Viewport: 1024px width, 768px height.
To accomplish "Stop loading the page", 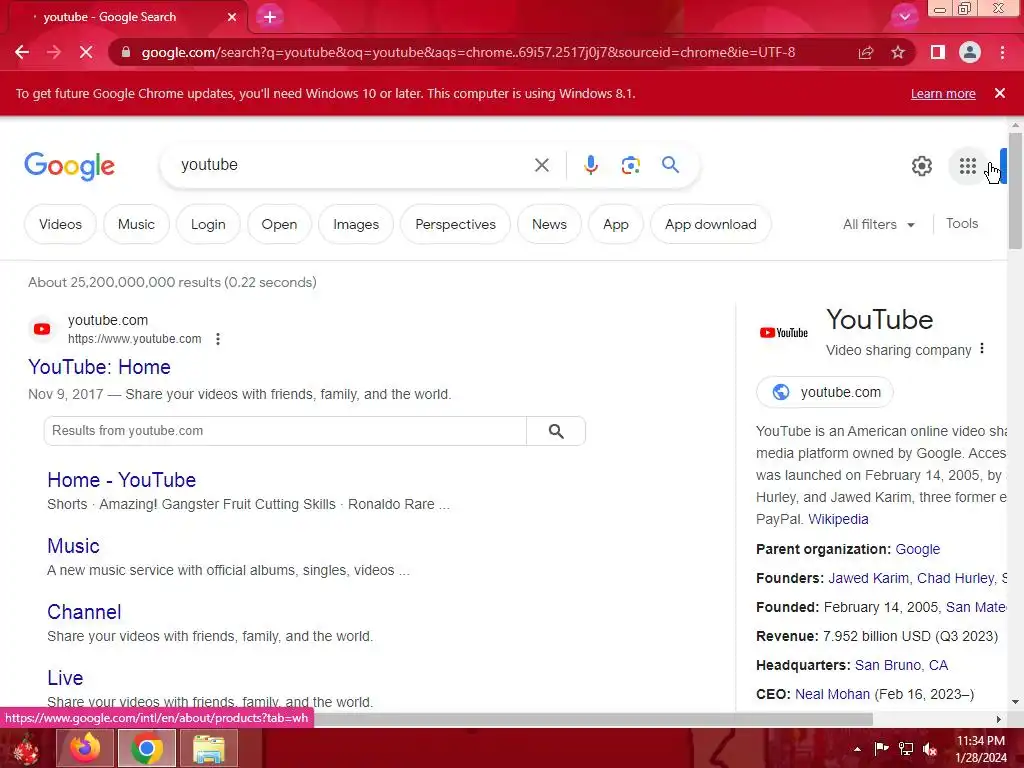I will [86, 52].
